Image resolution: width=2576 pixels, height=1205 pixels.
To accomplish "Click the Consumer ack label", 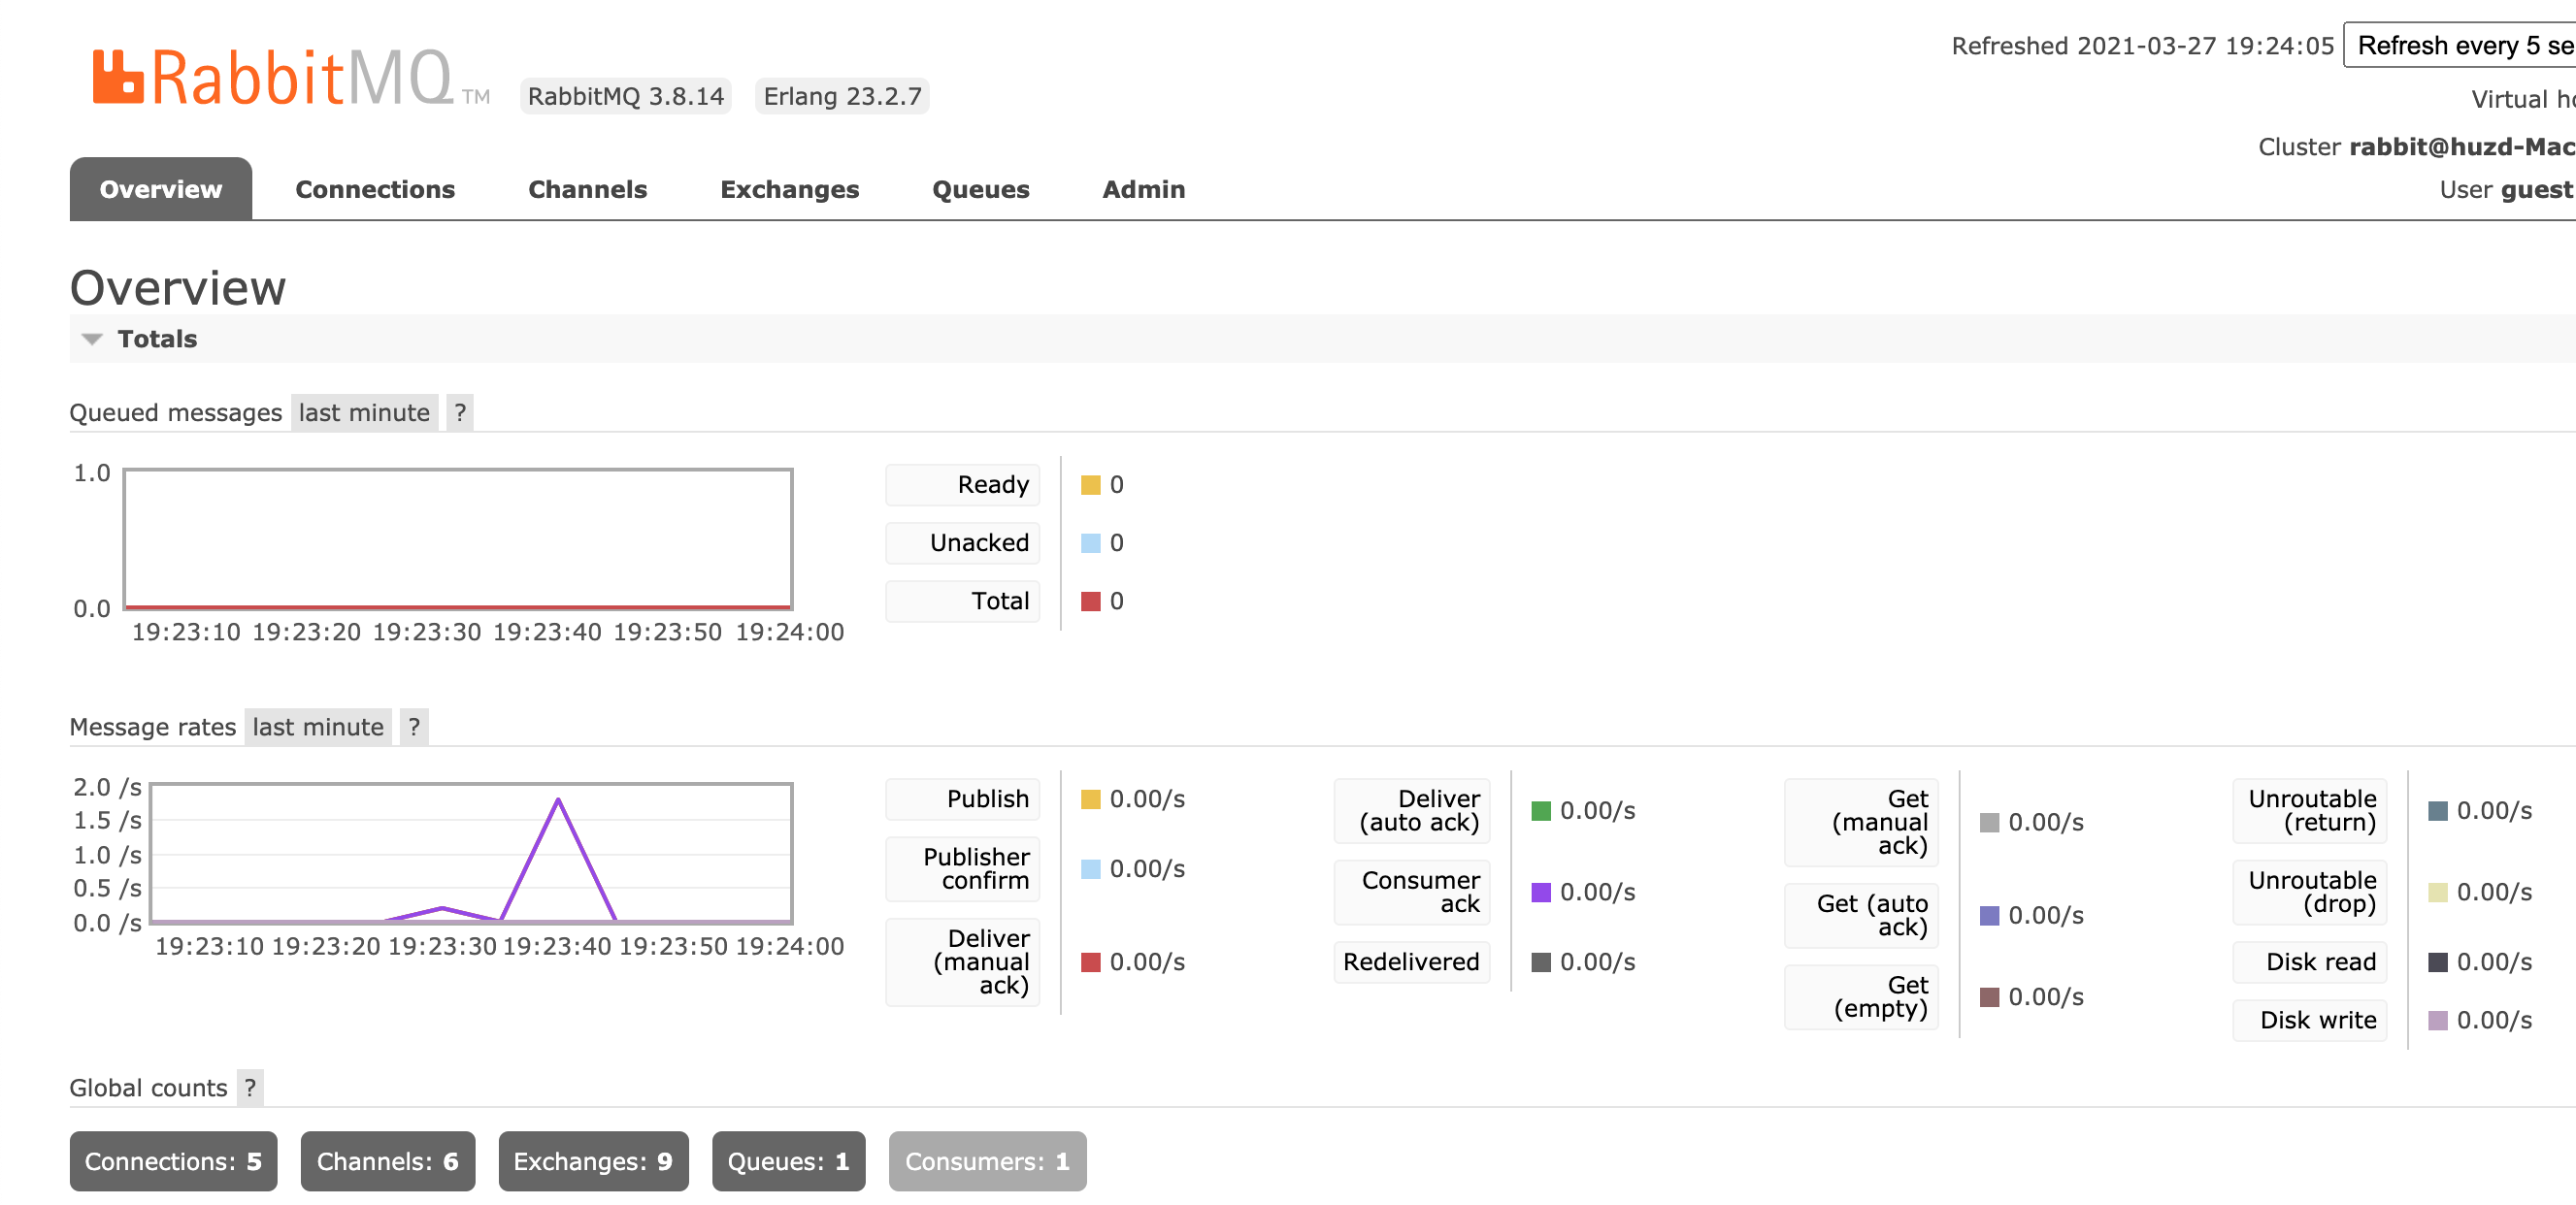I will click(1412, 892).
